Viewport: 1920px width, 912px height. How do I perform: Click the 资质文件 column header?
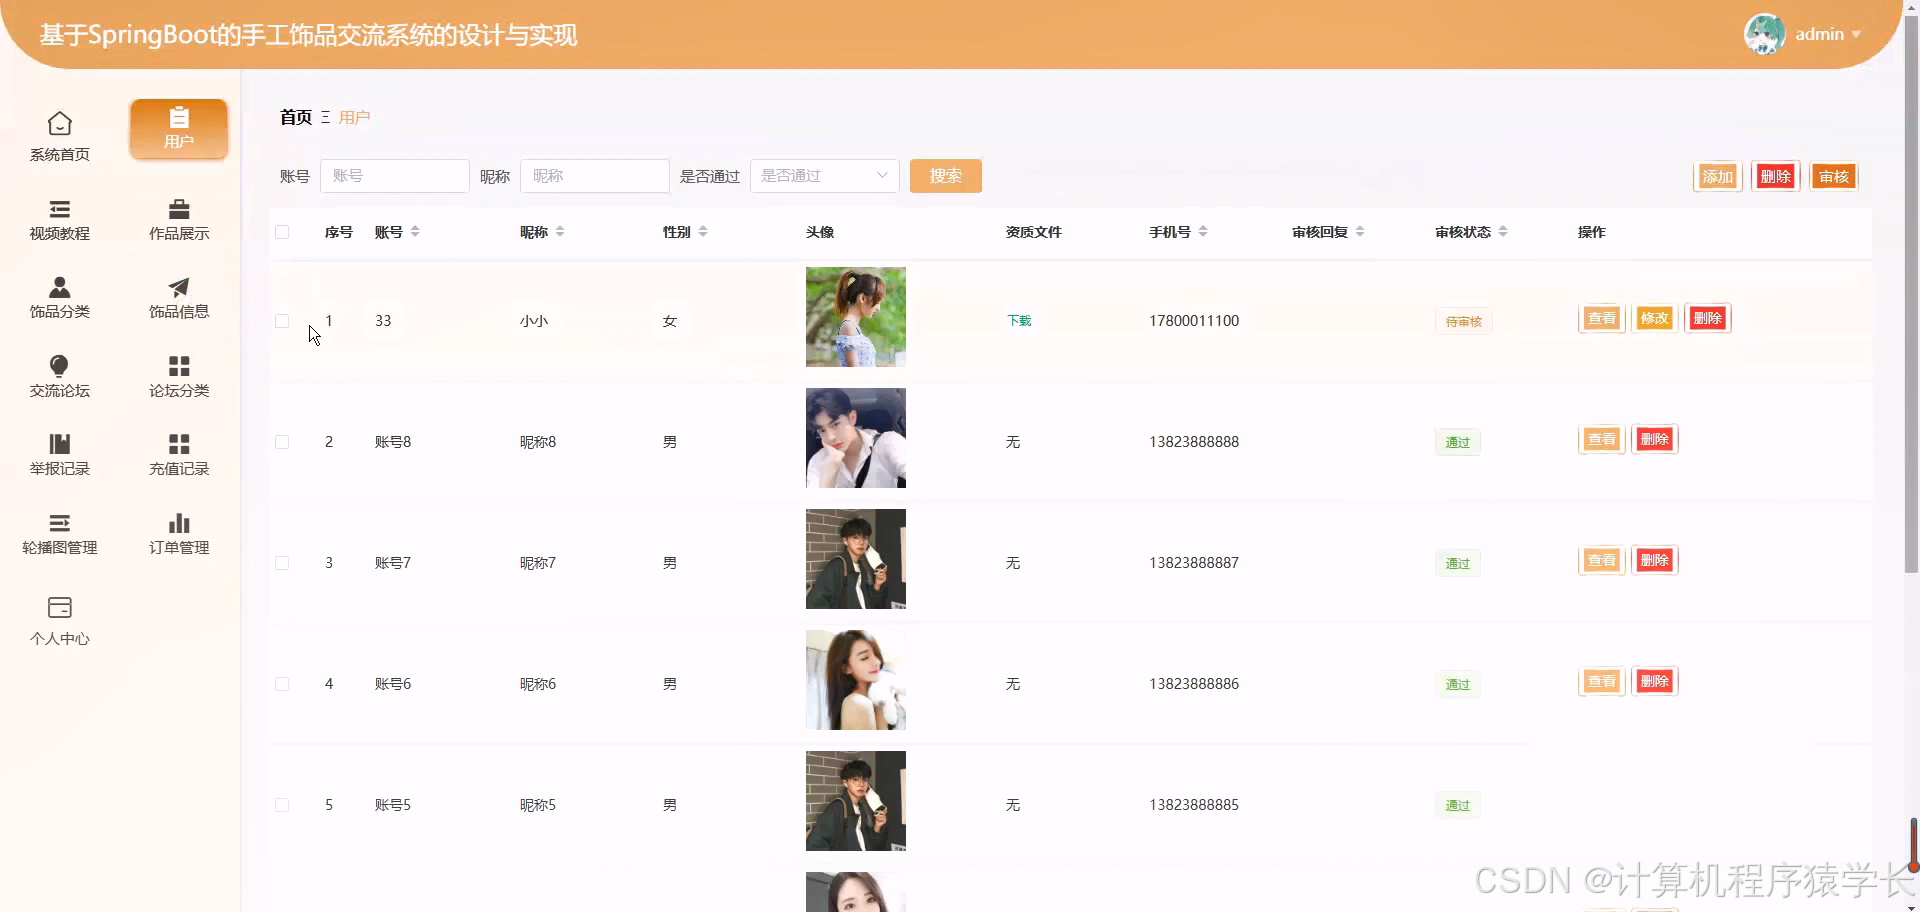[1034, 232]
